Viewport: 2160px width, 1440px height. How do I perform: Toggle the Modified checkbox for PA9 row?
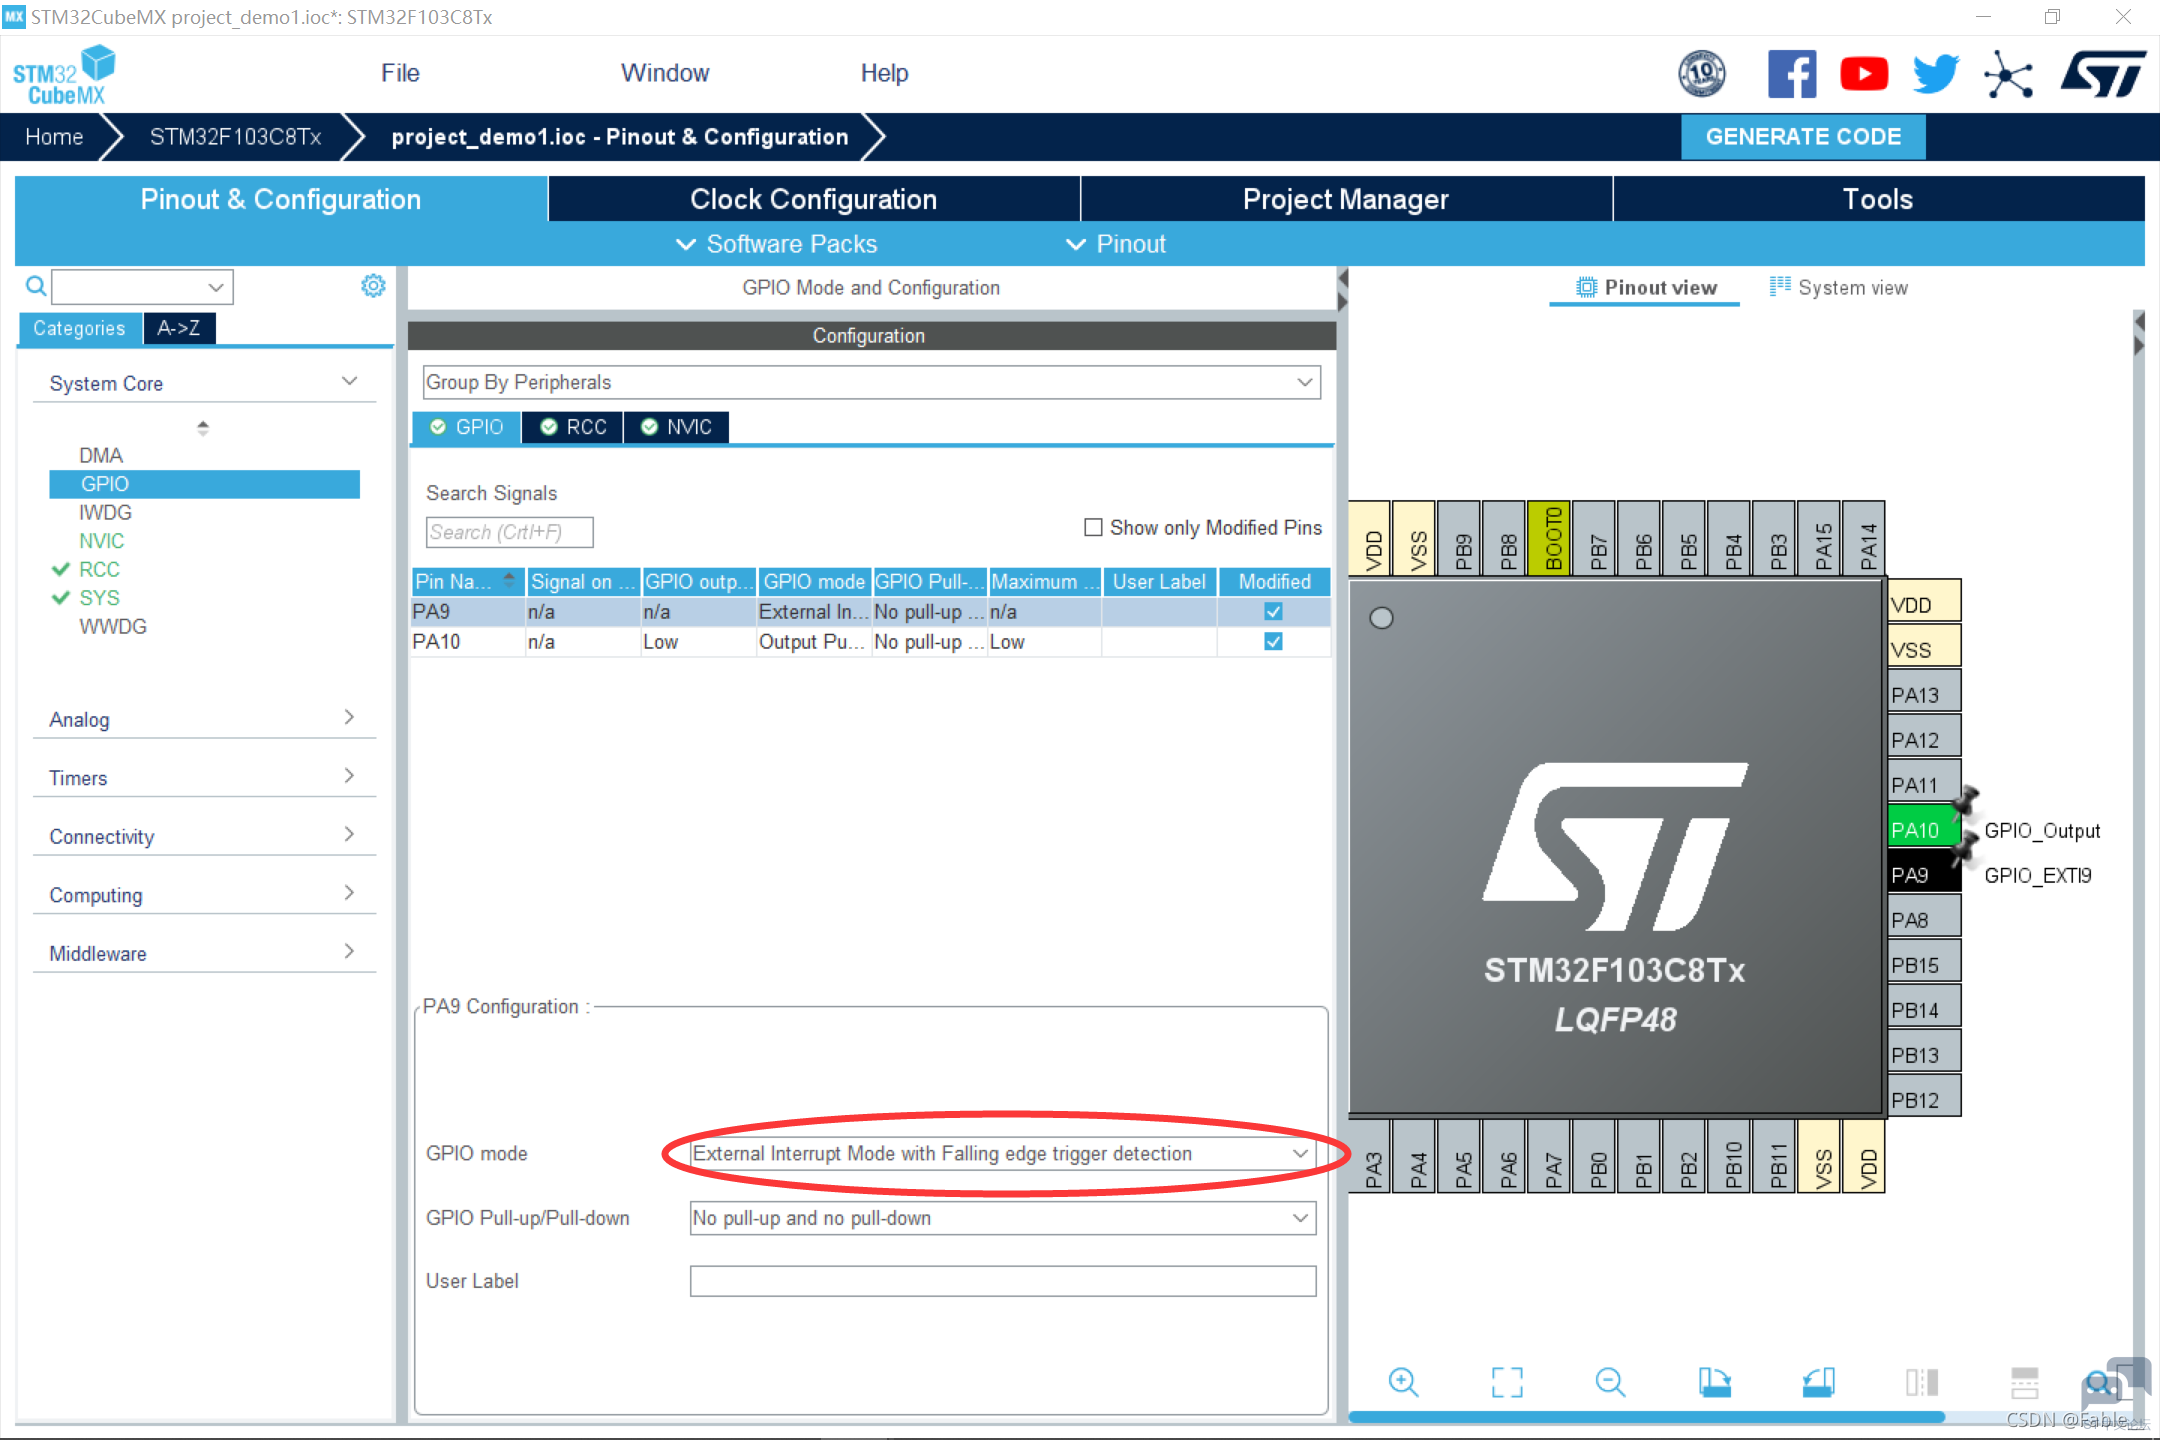point(1273,611)
